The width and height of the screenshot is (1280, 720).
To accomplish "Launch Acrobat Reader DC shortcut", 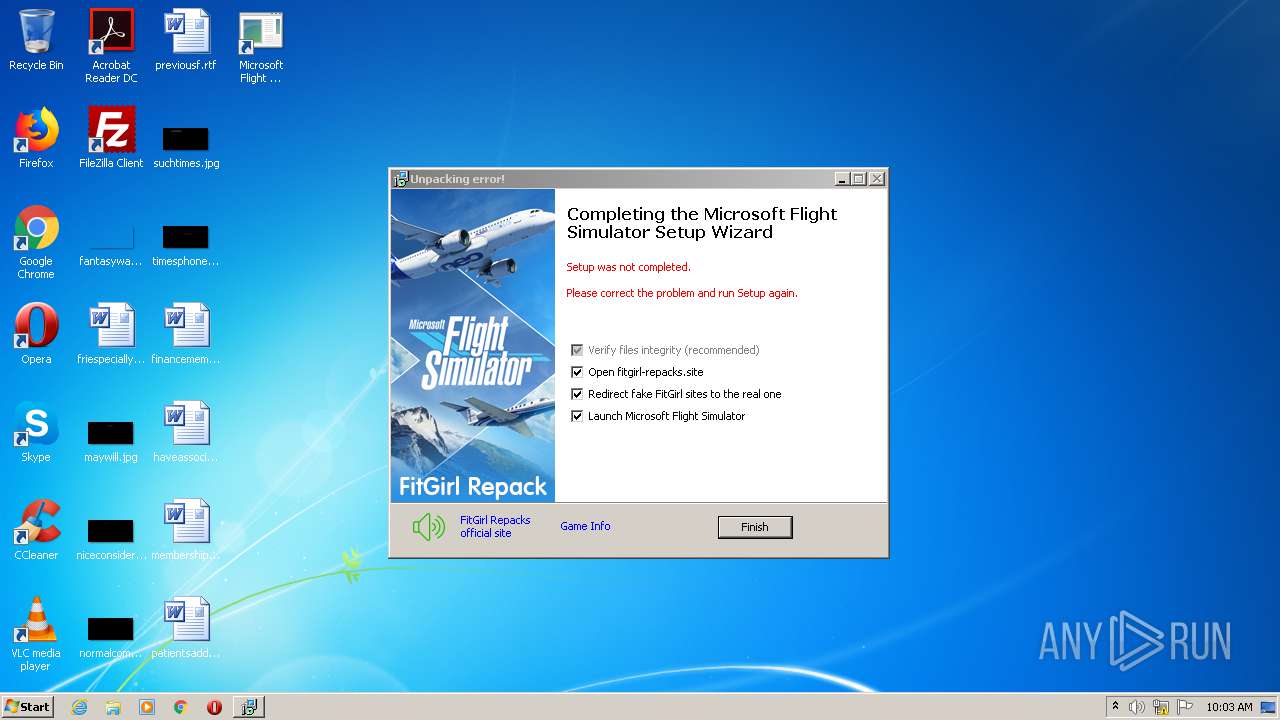I will 111,46.
